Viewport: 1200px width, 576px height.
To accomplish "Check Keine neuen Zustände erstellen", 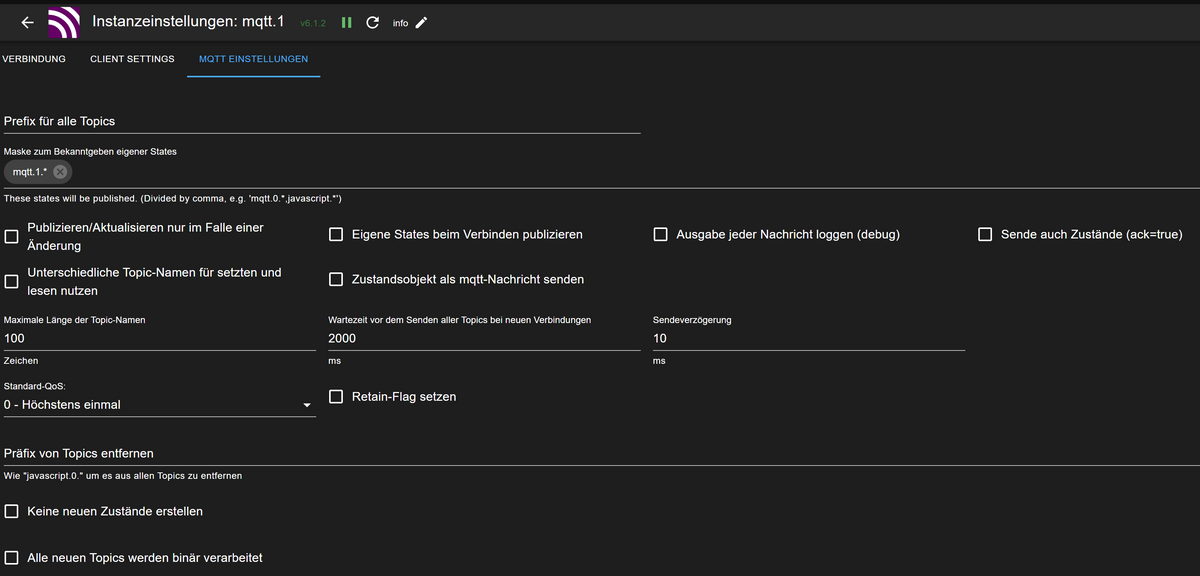I will [x=12, y=511].
